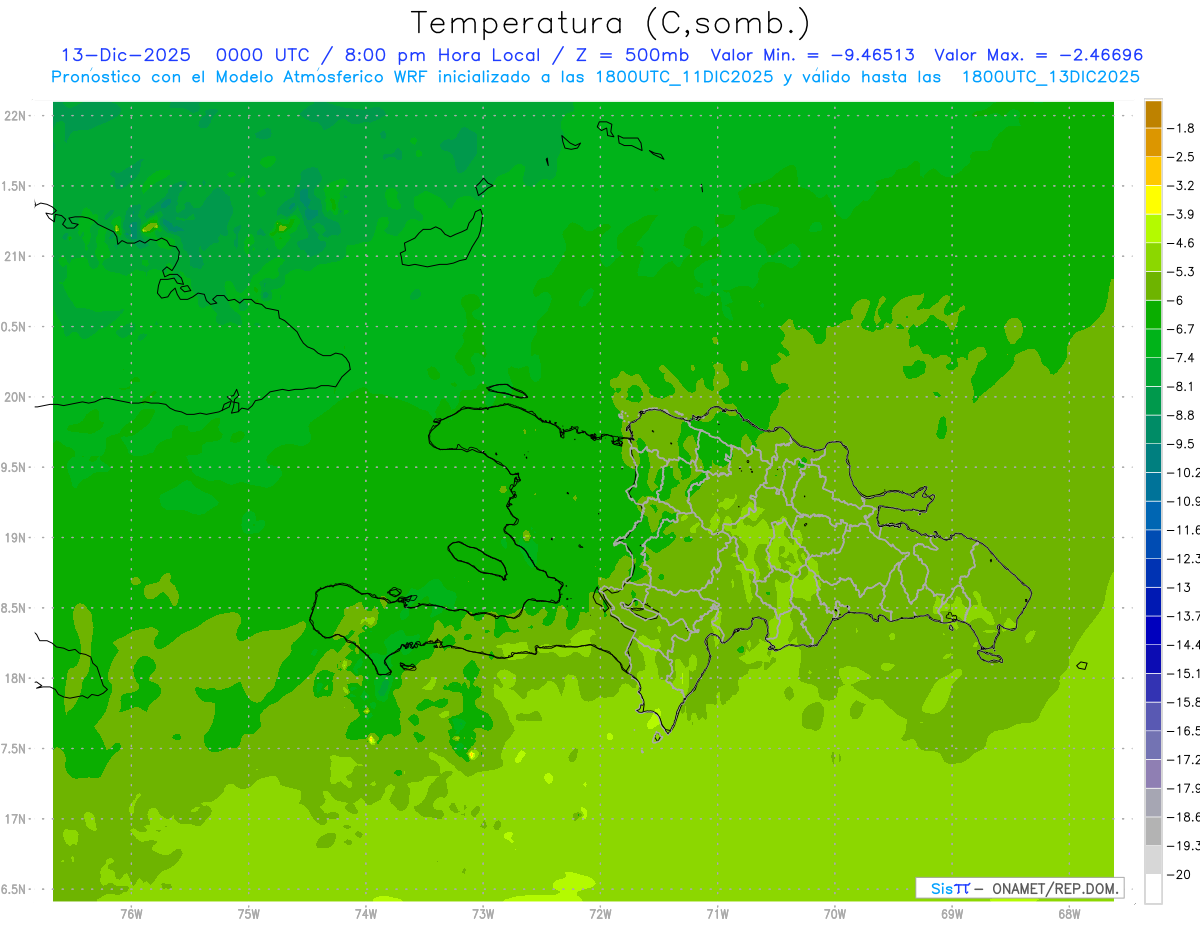Viewport: 1200px width, 927px height.
Task: Click the "18N" latitude label
Action: click(x=15, y=678)
